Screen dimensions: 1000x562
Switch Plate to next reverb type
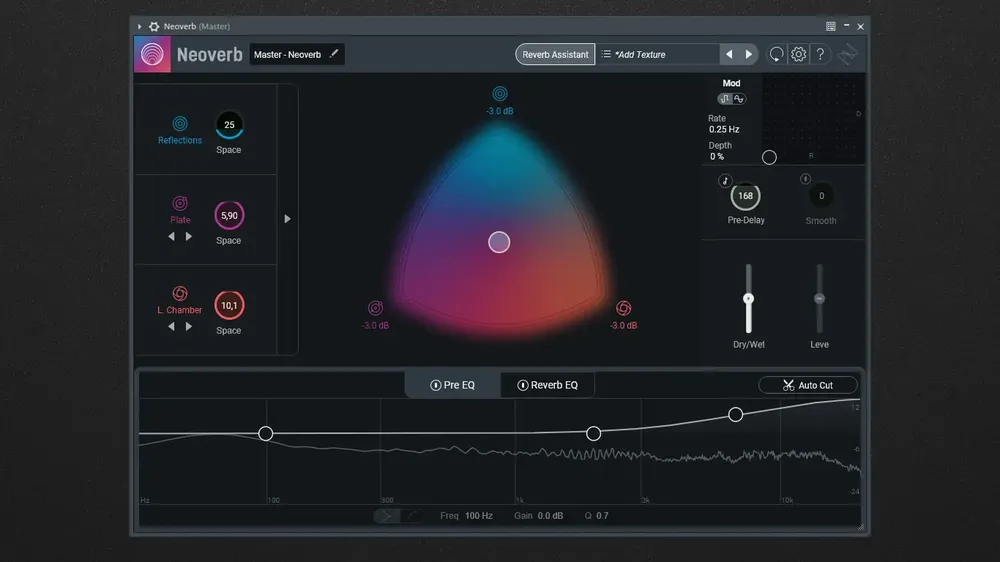[189, 236]
